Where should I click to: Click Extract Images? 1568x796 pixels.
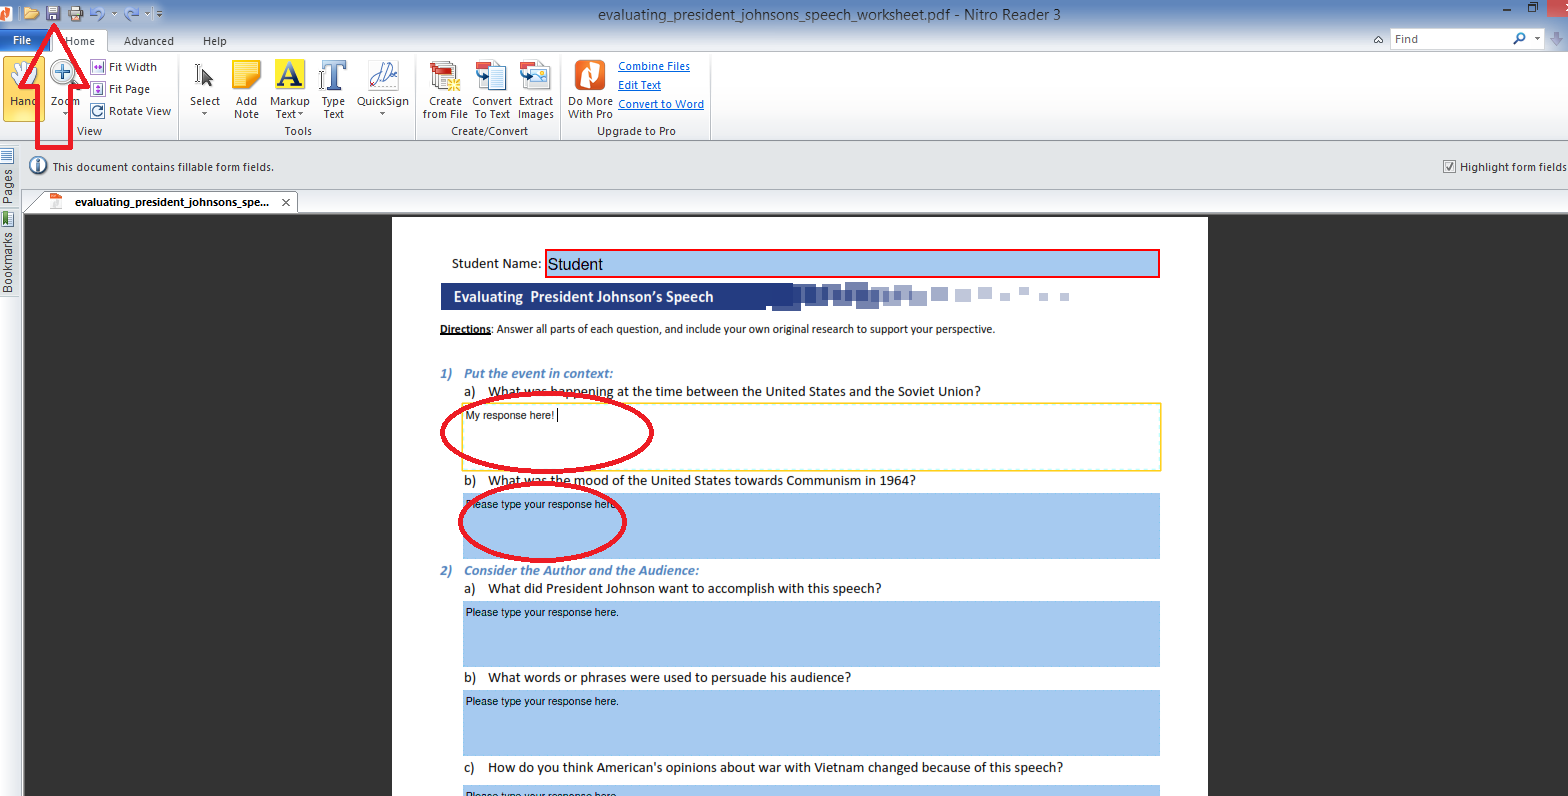coord(536,89)
